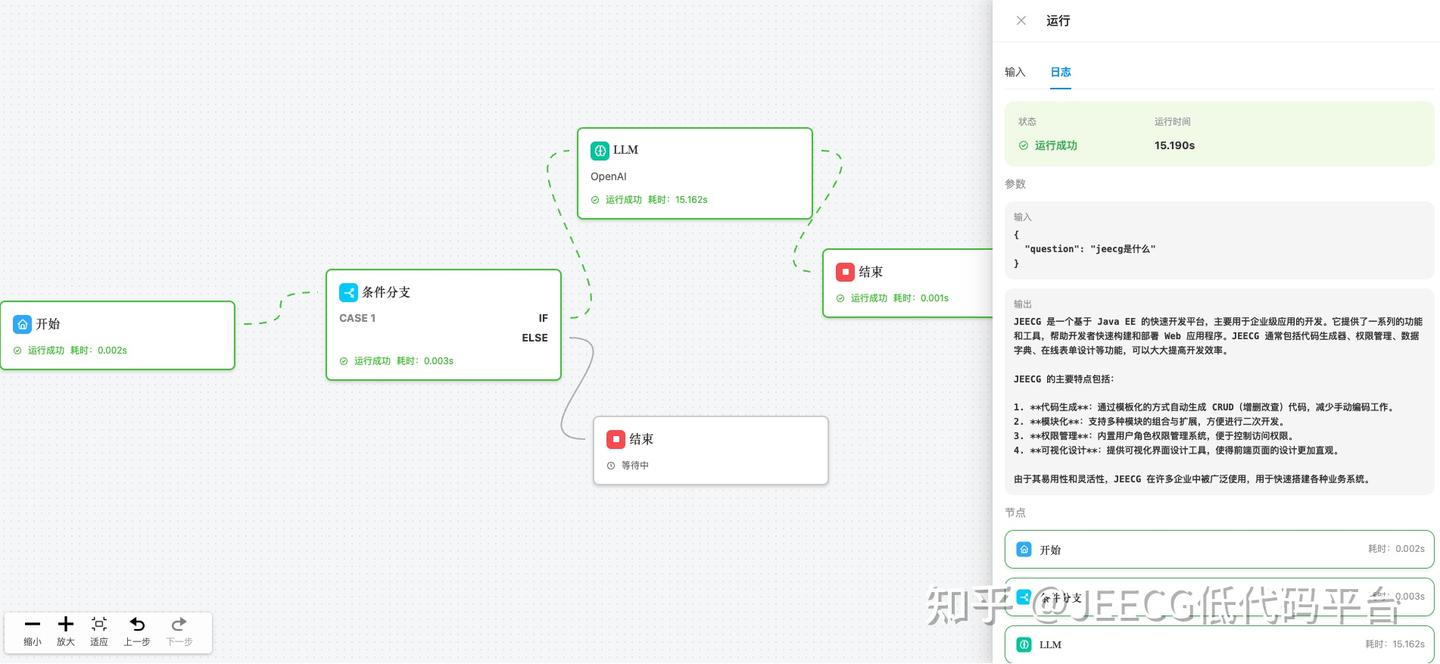1440x664 pixels.
Task: Click the ELSE branch label
Action: click(535, 338)
